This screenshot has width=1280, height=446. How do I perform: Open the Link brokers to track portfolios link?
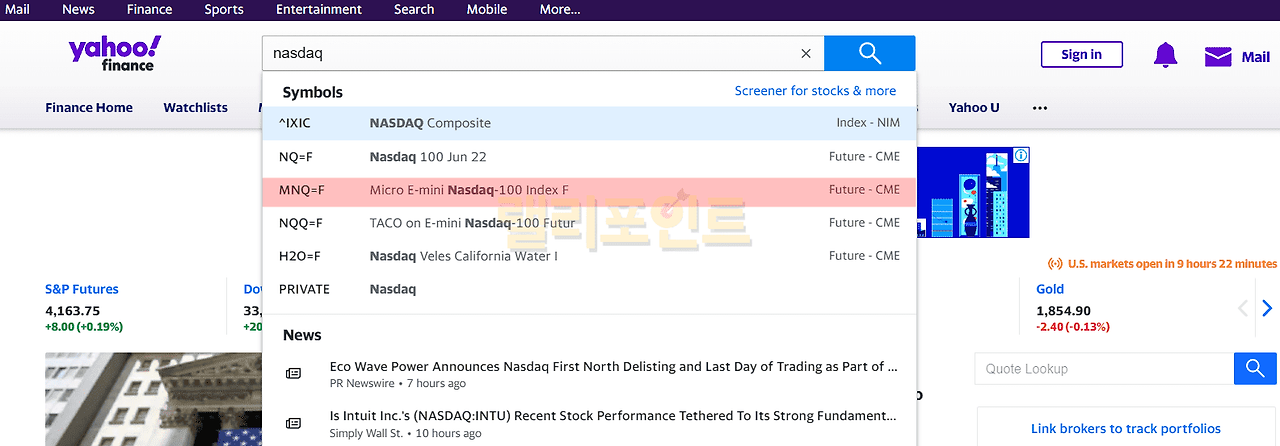tap(1125, 429)
